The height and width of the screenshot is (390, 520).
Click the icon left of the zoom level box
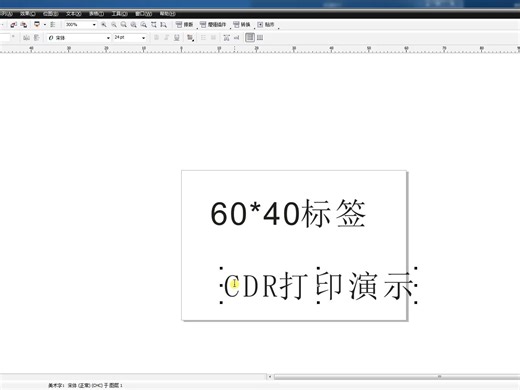[x=52, y=25]
